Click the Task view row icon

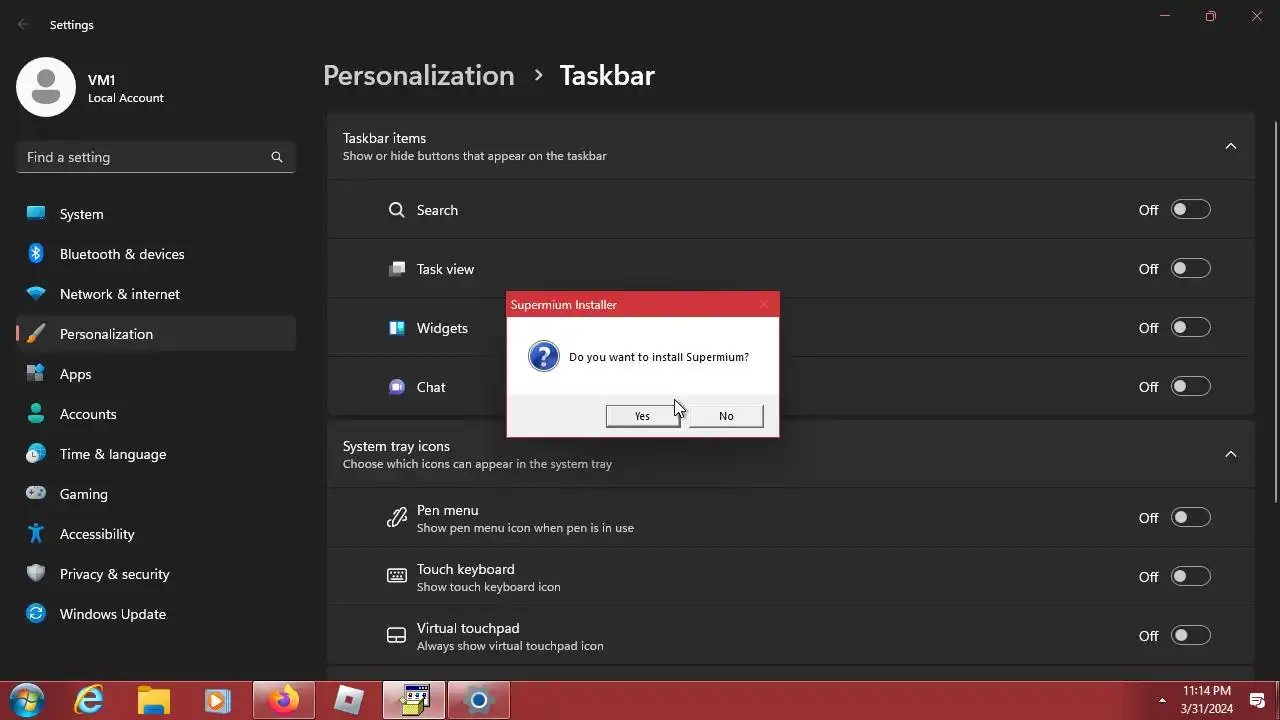point(397,269)
